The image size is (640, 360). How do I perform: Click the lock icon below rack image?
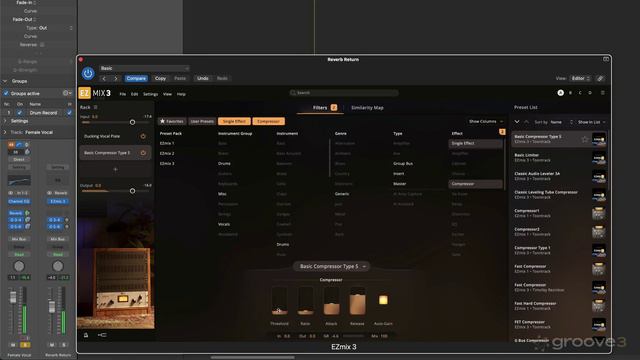click(86, 335)
